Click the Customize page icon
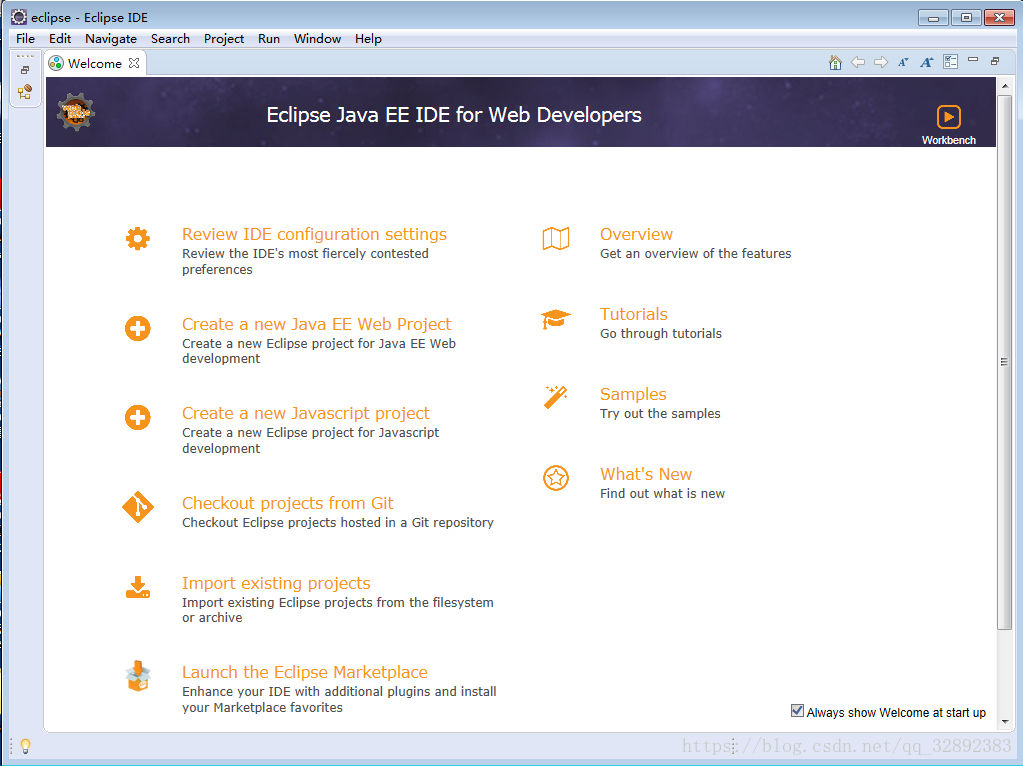 (951, 62)
